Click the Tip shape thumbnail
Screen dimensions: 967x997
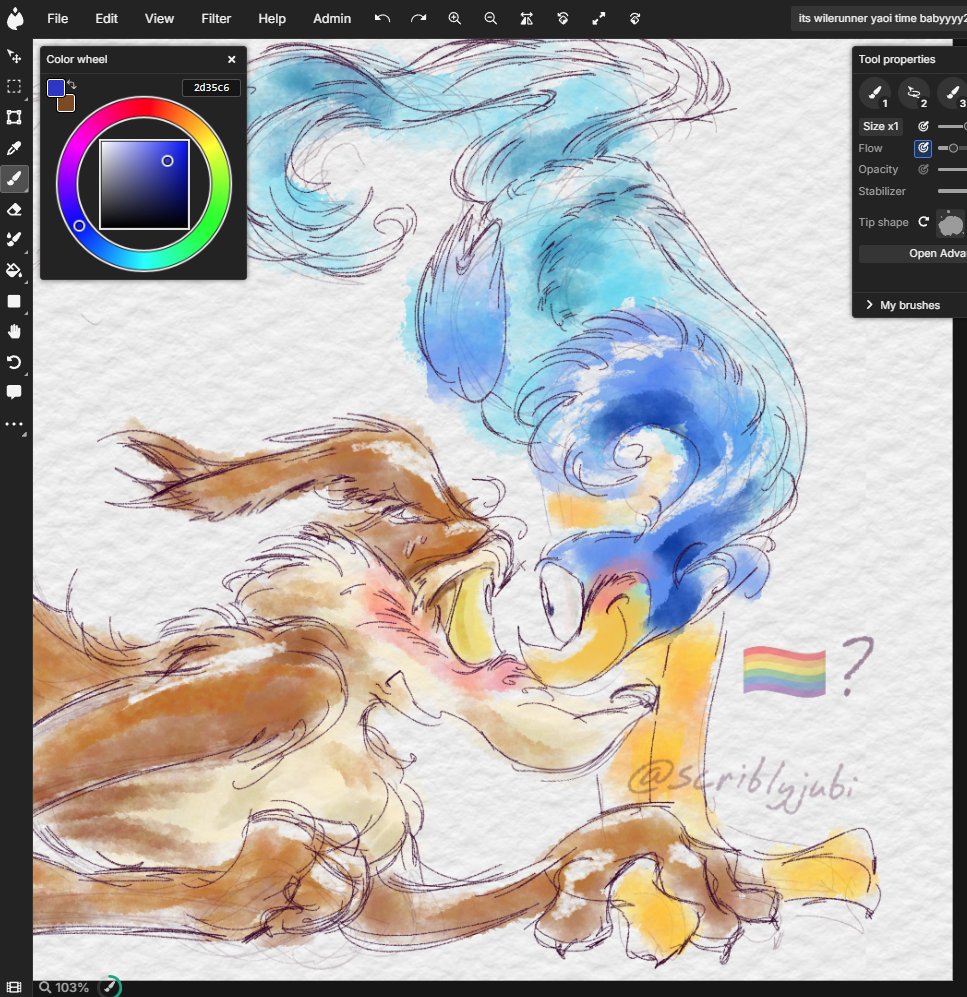(x=951, y=224)
